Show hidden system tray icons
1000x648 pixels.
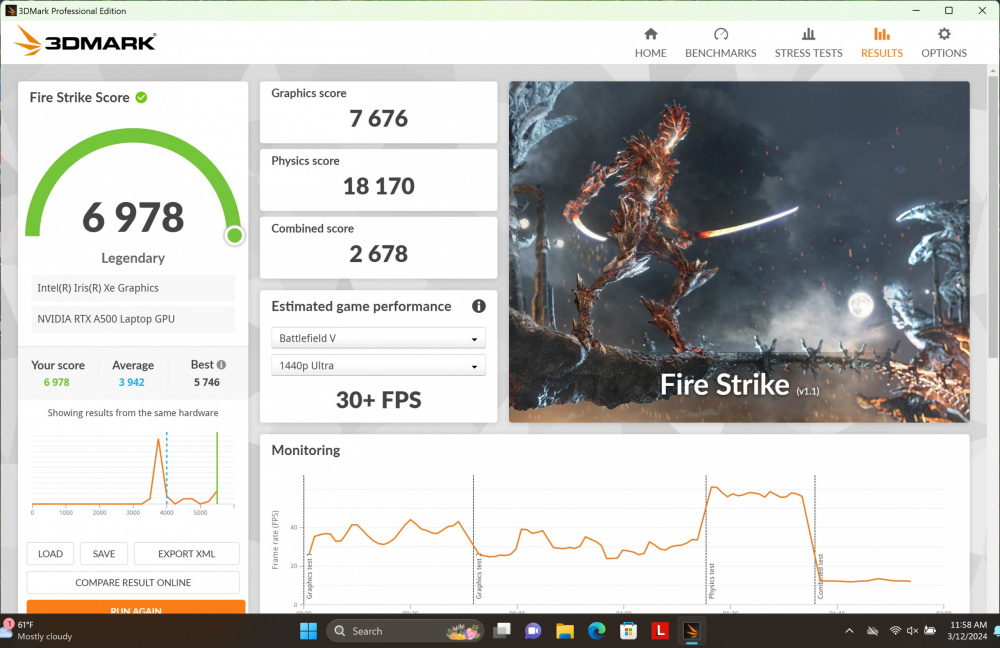(849, 631)
